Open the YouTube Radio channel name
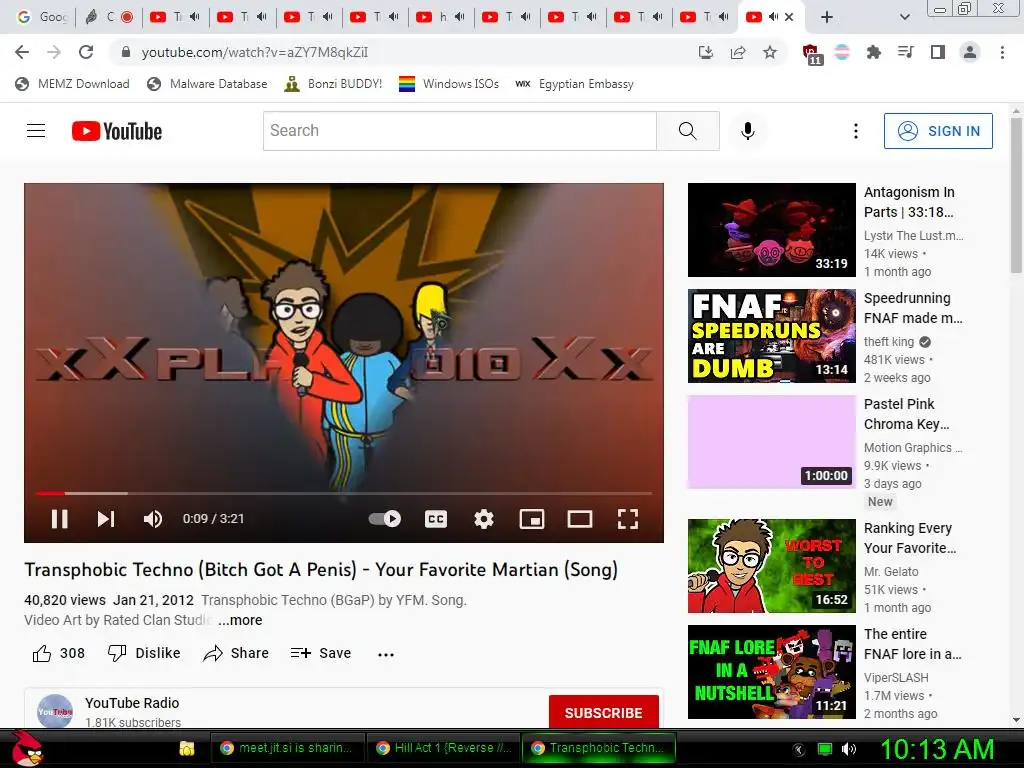Image resolution: width=1024 pixels, height=768 pixels. (x=132, y=703)
